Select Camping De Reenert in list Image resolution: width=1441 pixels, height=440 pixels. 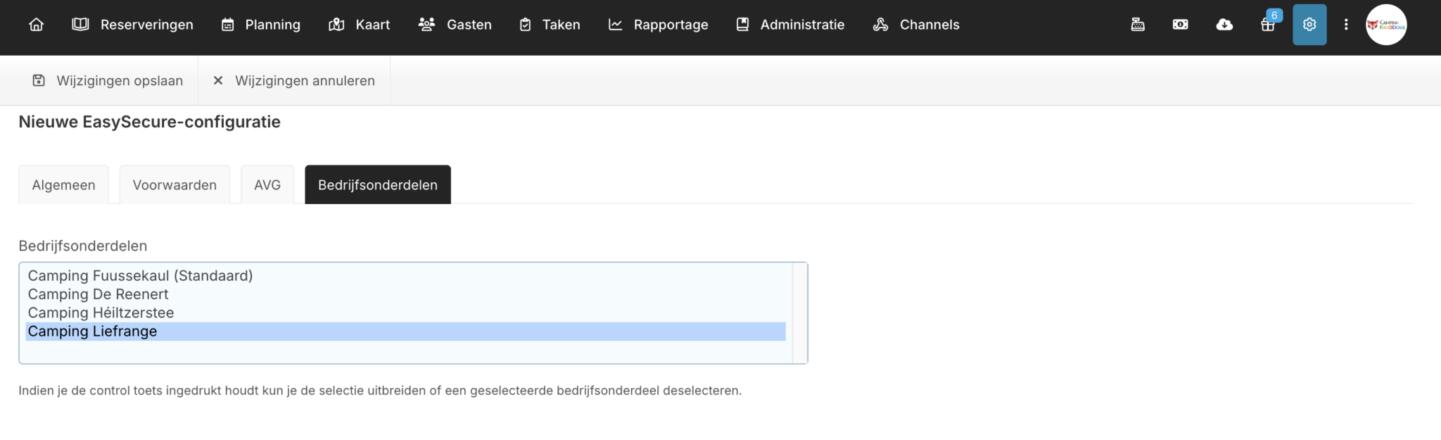coord(98,294)
